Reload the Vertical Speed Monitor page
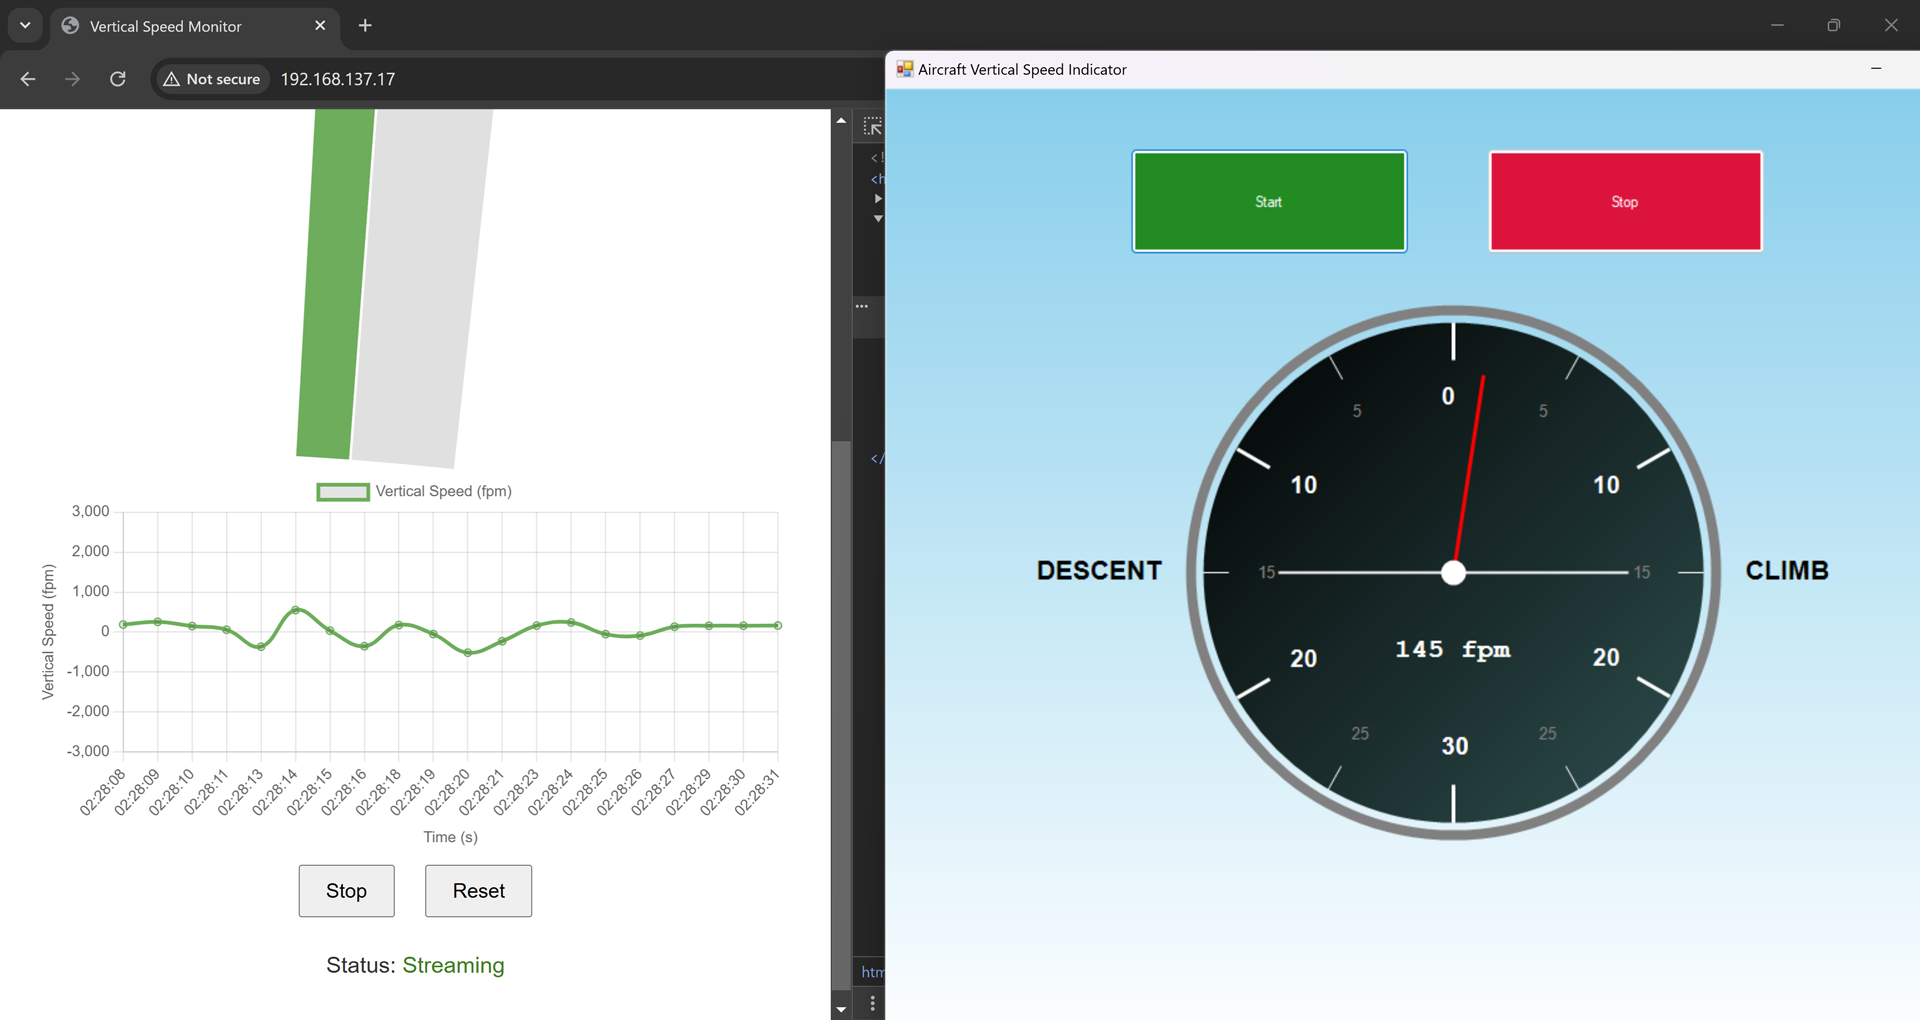 118,79
